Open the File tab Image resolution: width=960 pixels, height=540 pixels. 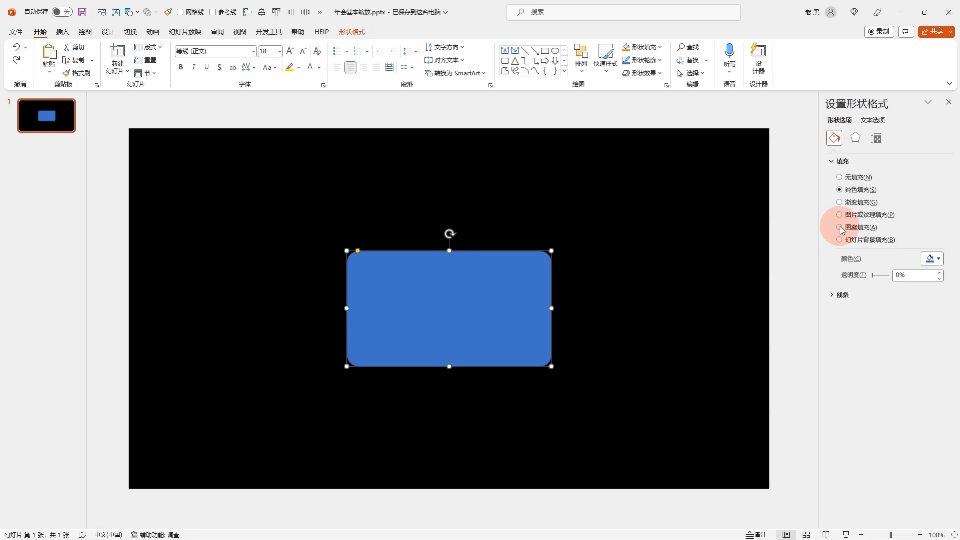(x=16, y=32)
